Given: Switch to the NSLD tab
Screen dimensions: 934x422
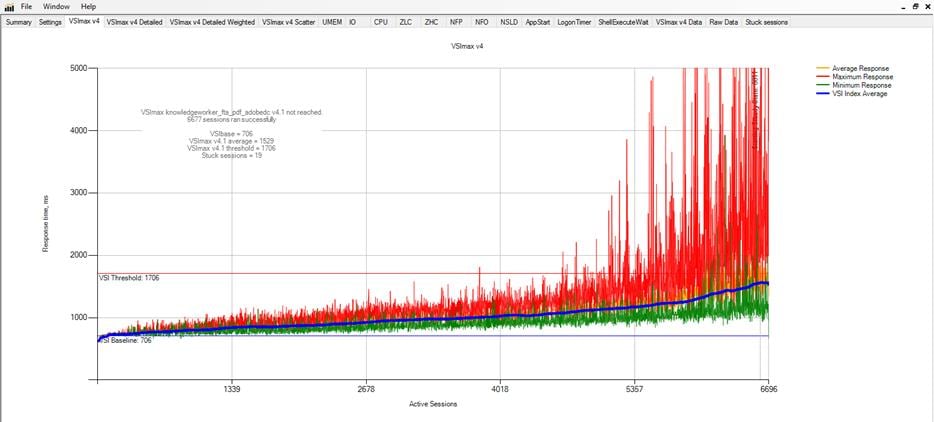Looking at the screenshot, I should click(x=509, y=22).
